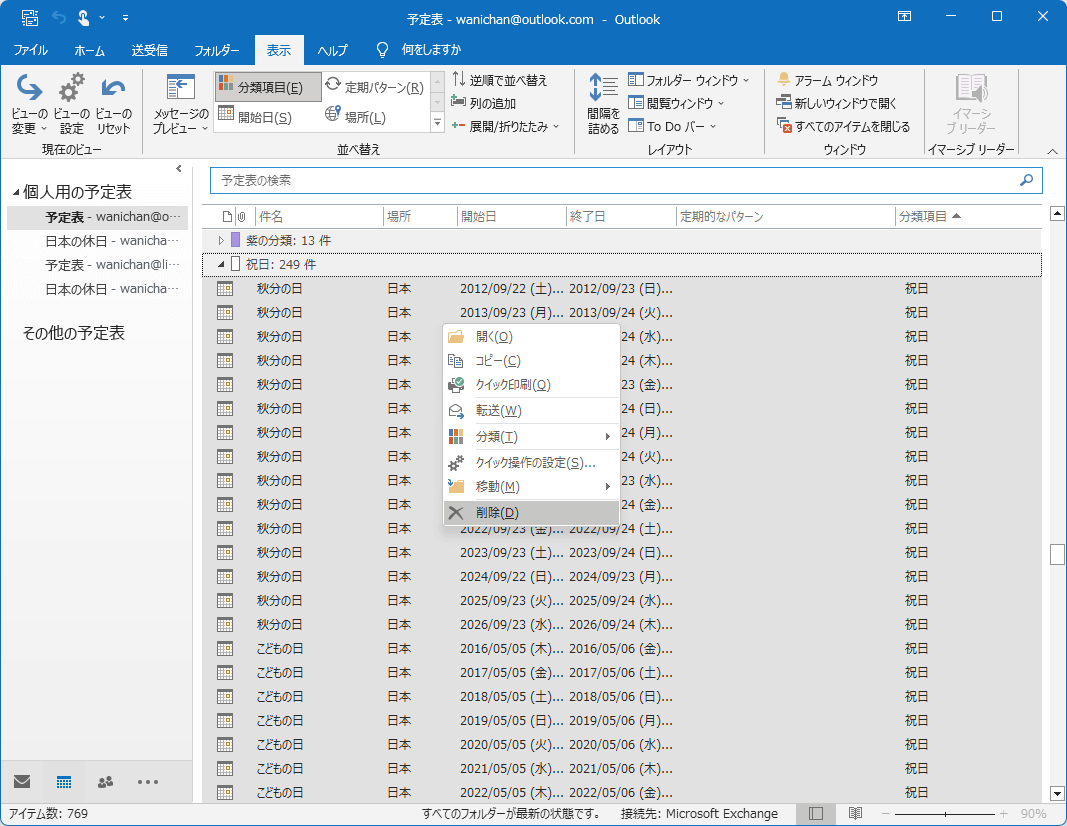Click the zoom in plus button
The image size is (1067, 826).
pyautogui.click(x=1003, y=814)
